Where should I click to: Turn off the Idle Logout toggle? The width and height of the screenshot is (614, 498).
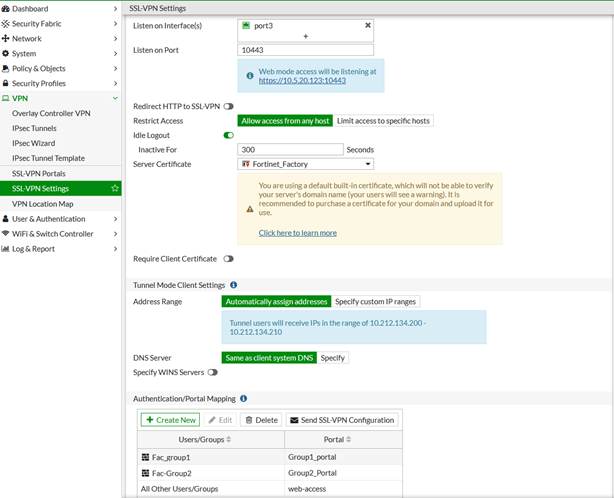pyautogui.click(x=229, y=135)
